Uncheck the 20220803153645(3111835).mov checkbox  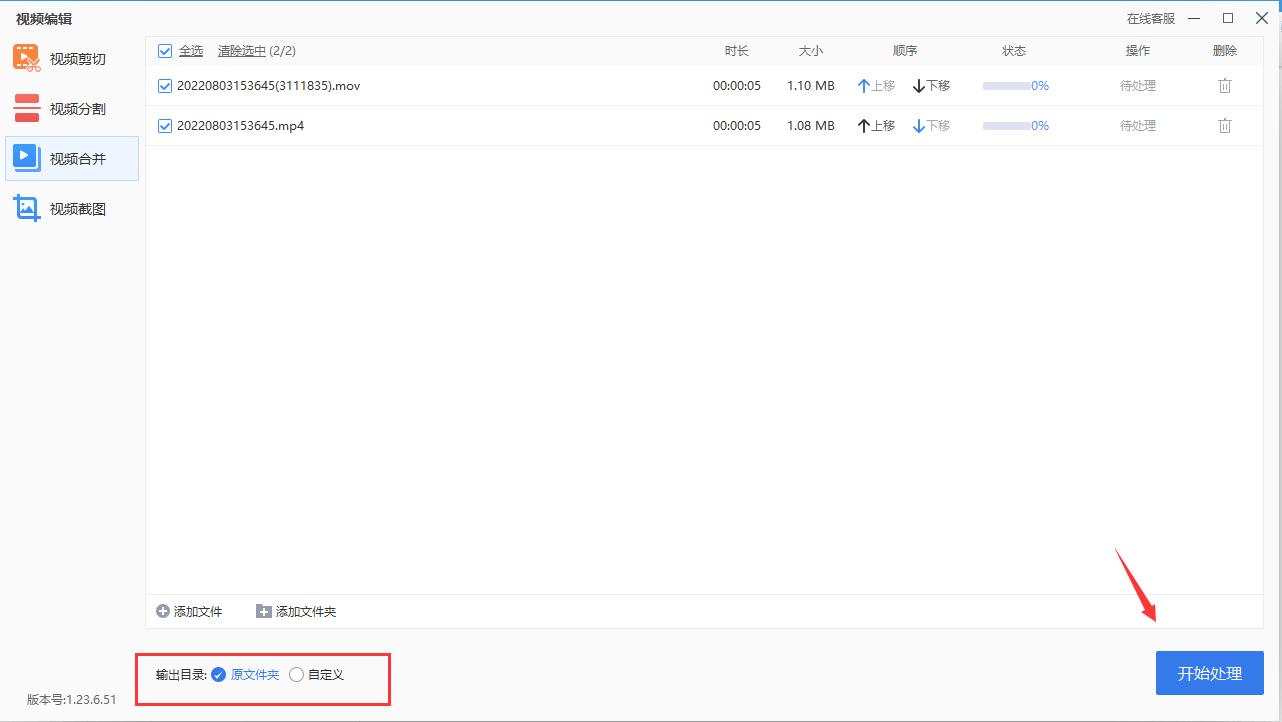pyautogui.click(x=165, y=86)
